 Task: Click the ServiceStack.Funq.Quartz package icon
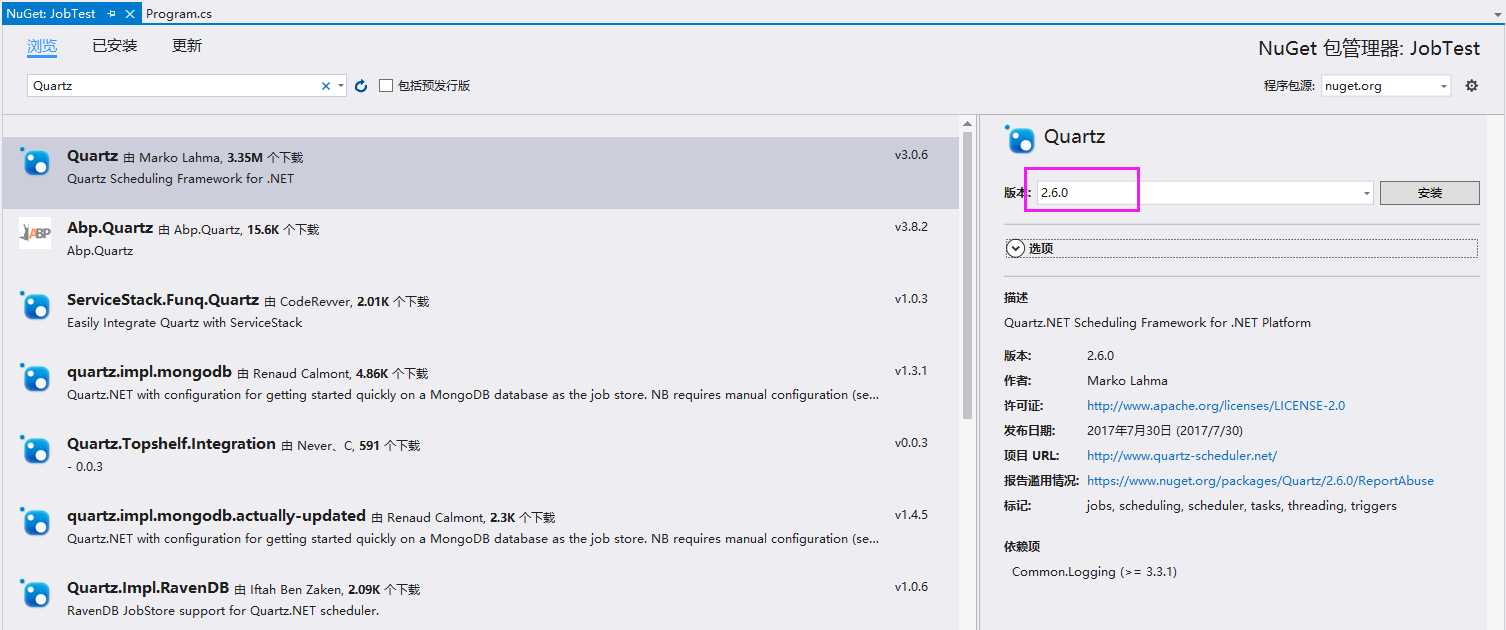[x=35, y=306]
